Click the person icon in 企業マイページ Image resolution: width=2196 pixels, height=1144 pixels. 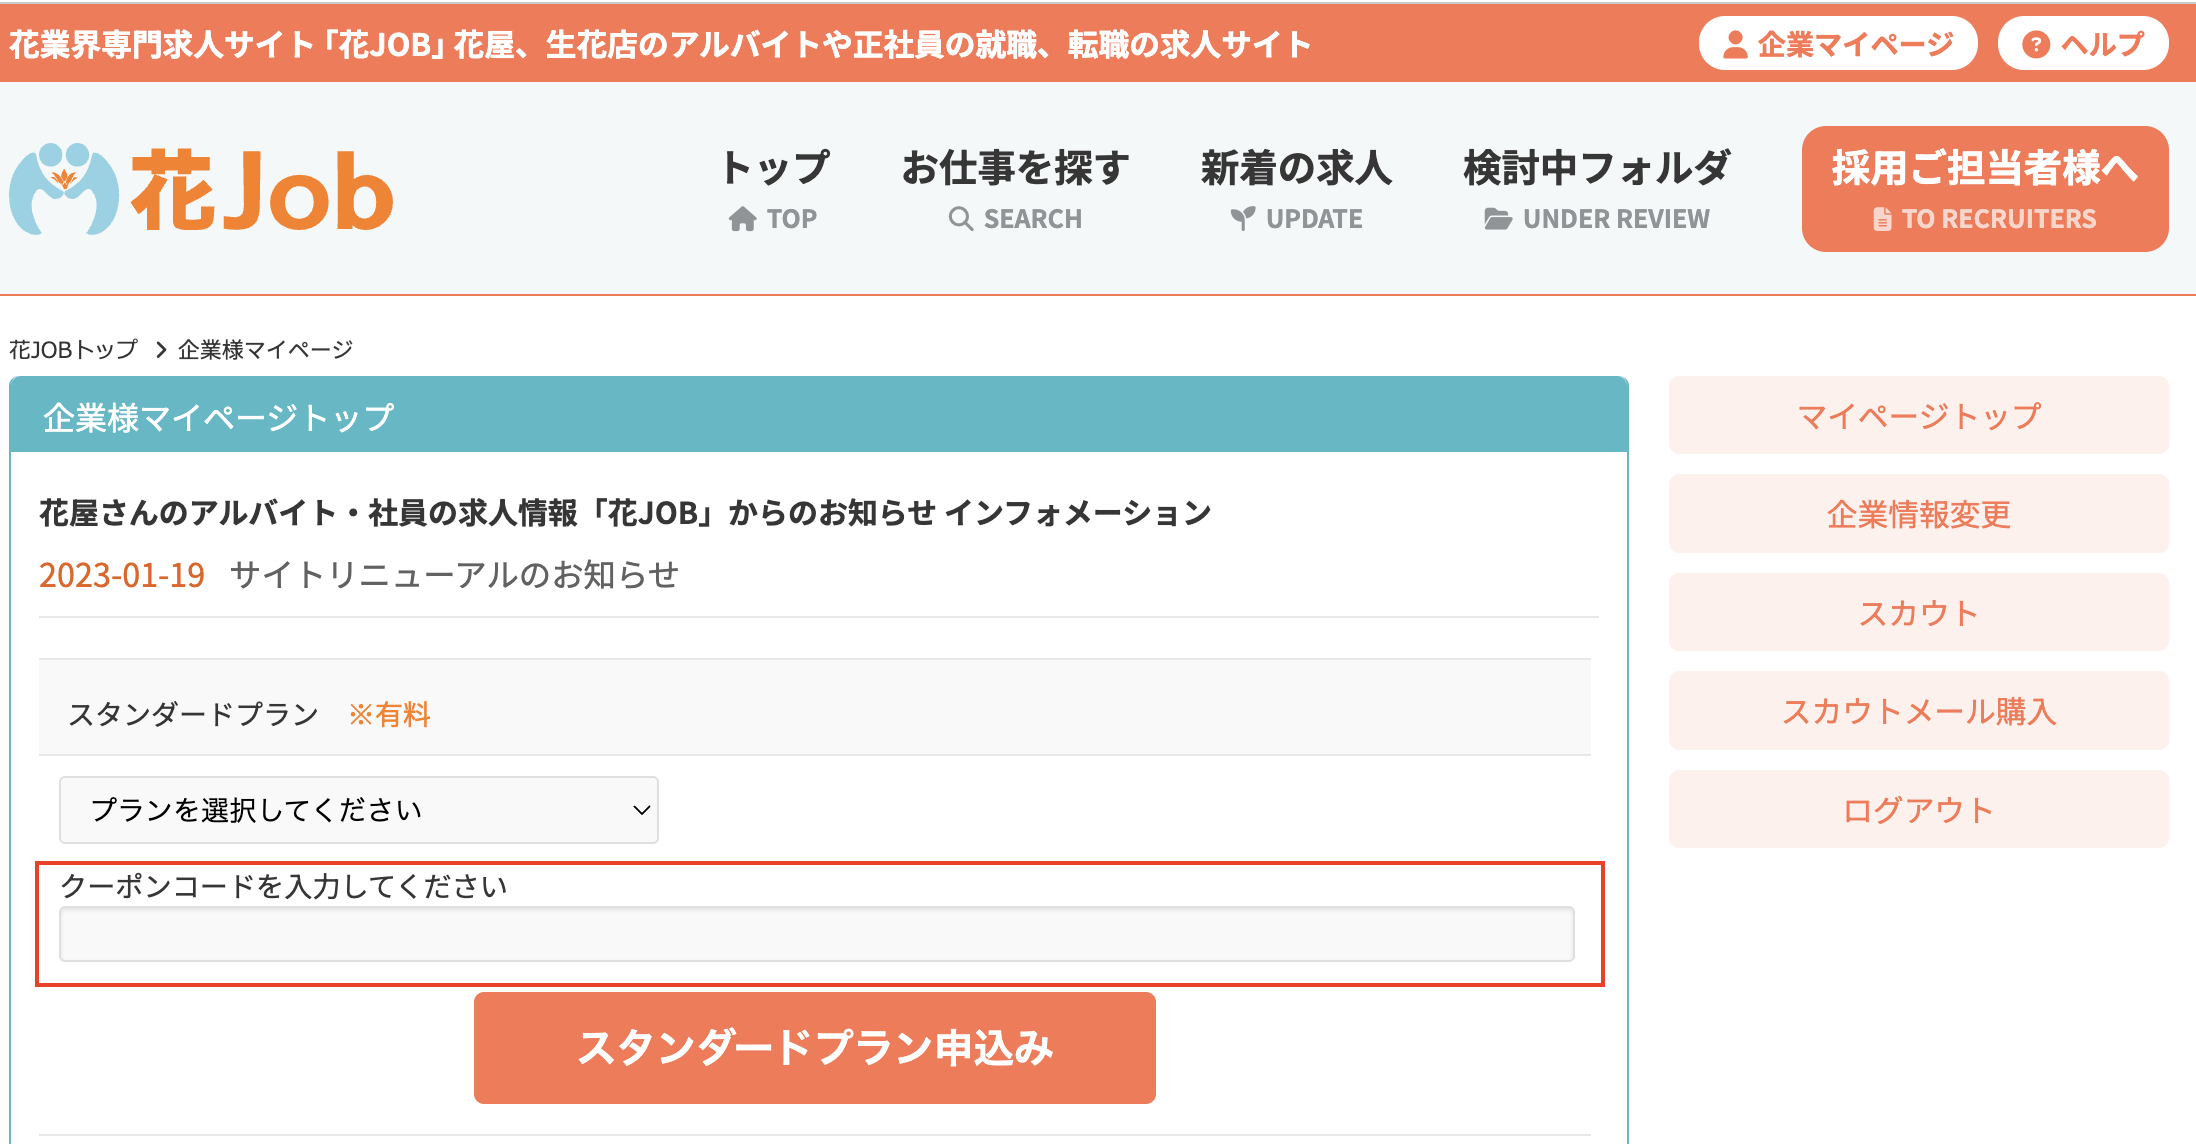pyautogui.click(x=1735, y=44)
